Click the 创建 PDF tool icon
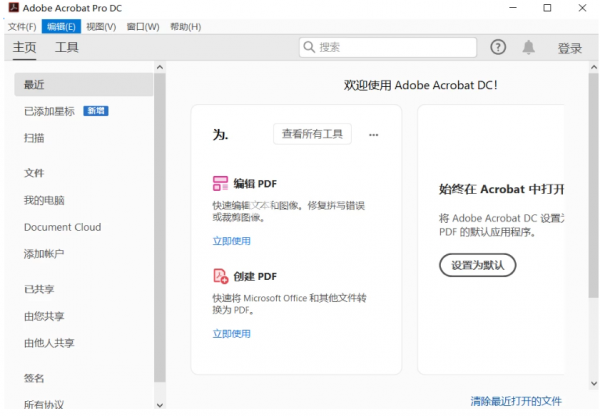The width and height of the screenshot is (600, 416). [x=220, y=276]
